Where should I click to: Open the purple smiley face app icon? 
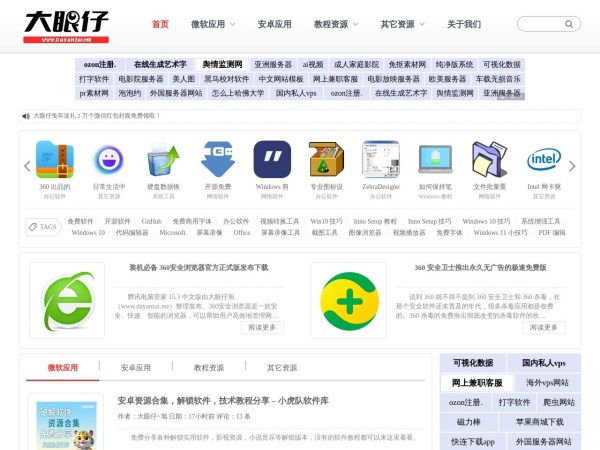(109, 160)
